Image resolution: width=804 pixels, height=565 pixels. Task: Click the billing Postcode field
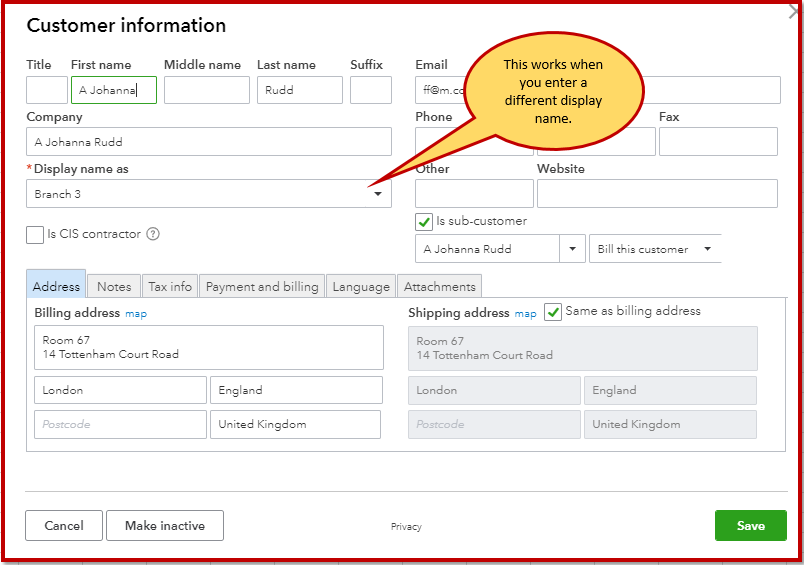120,425
